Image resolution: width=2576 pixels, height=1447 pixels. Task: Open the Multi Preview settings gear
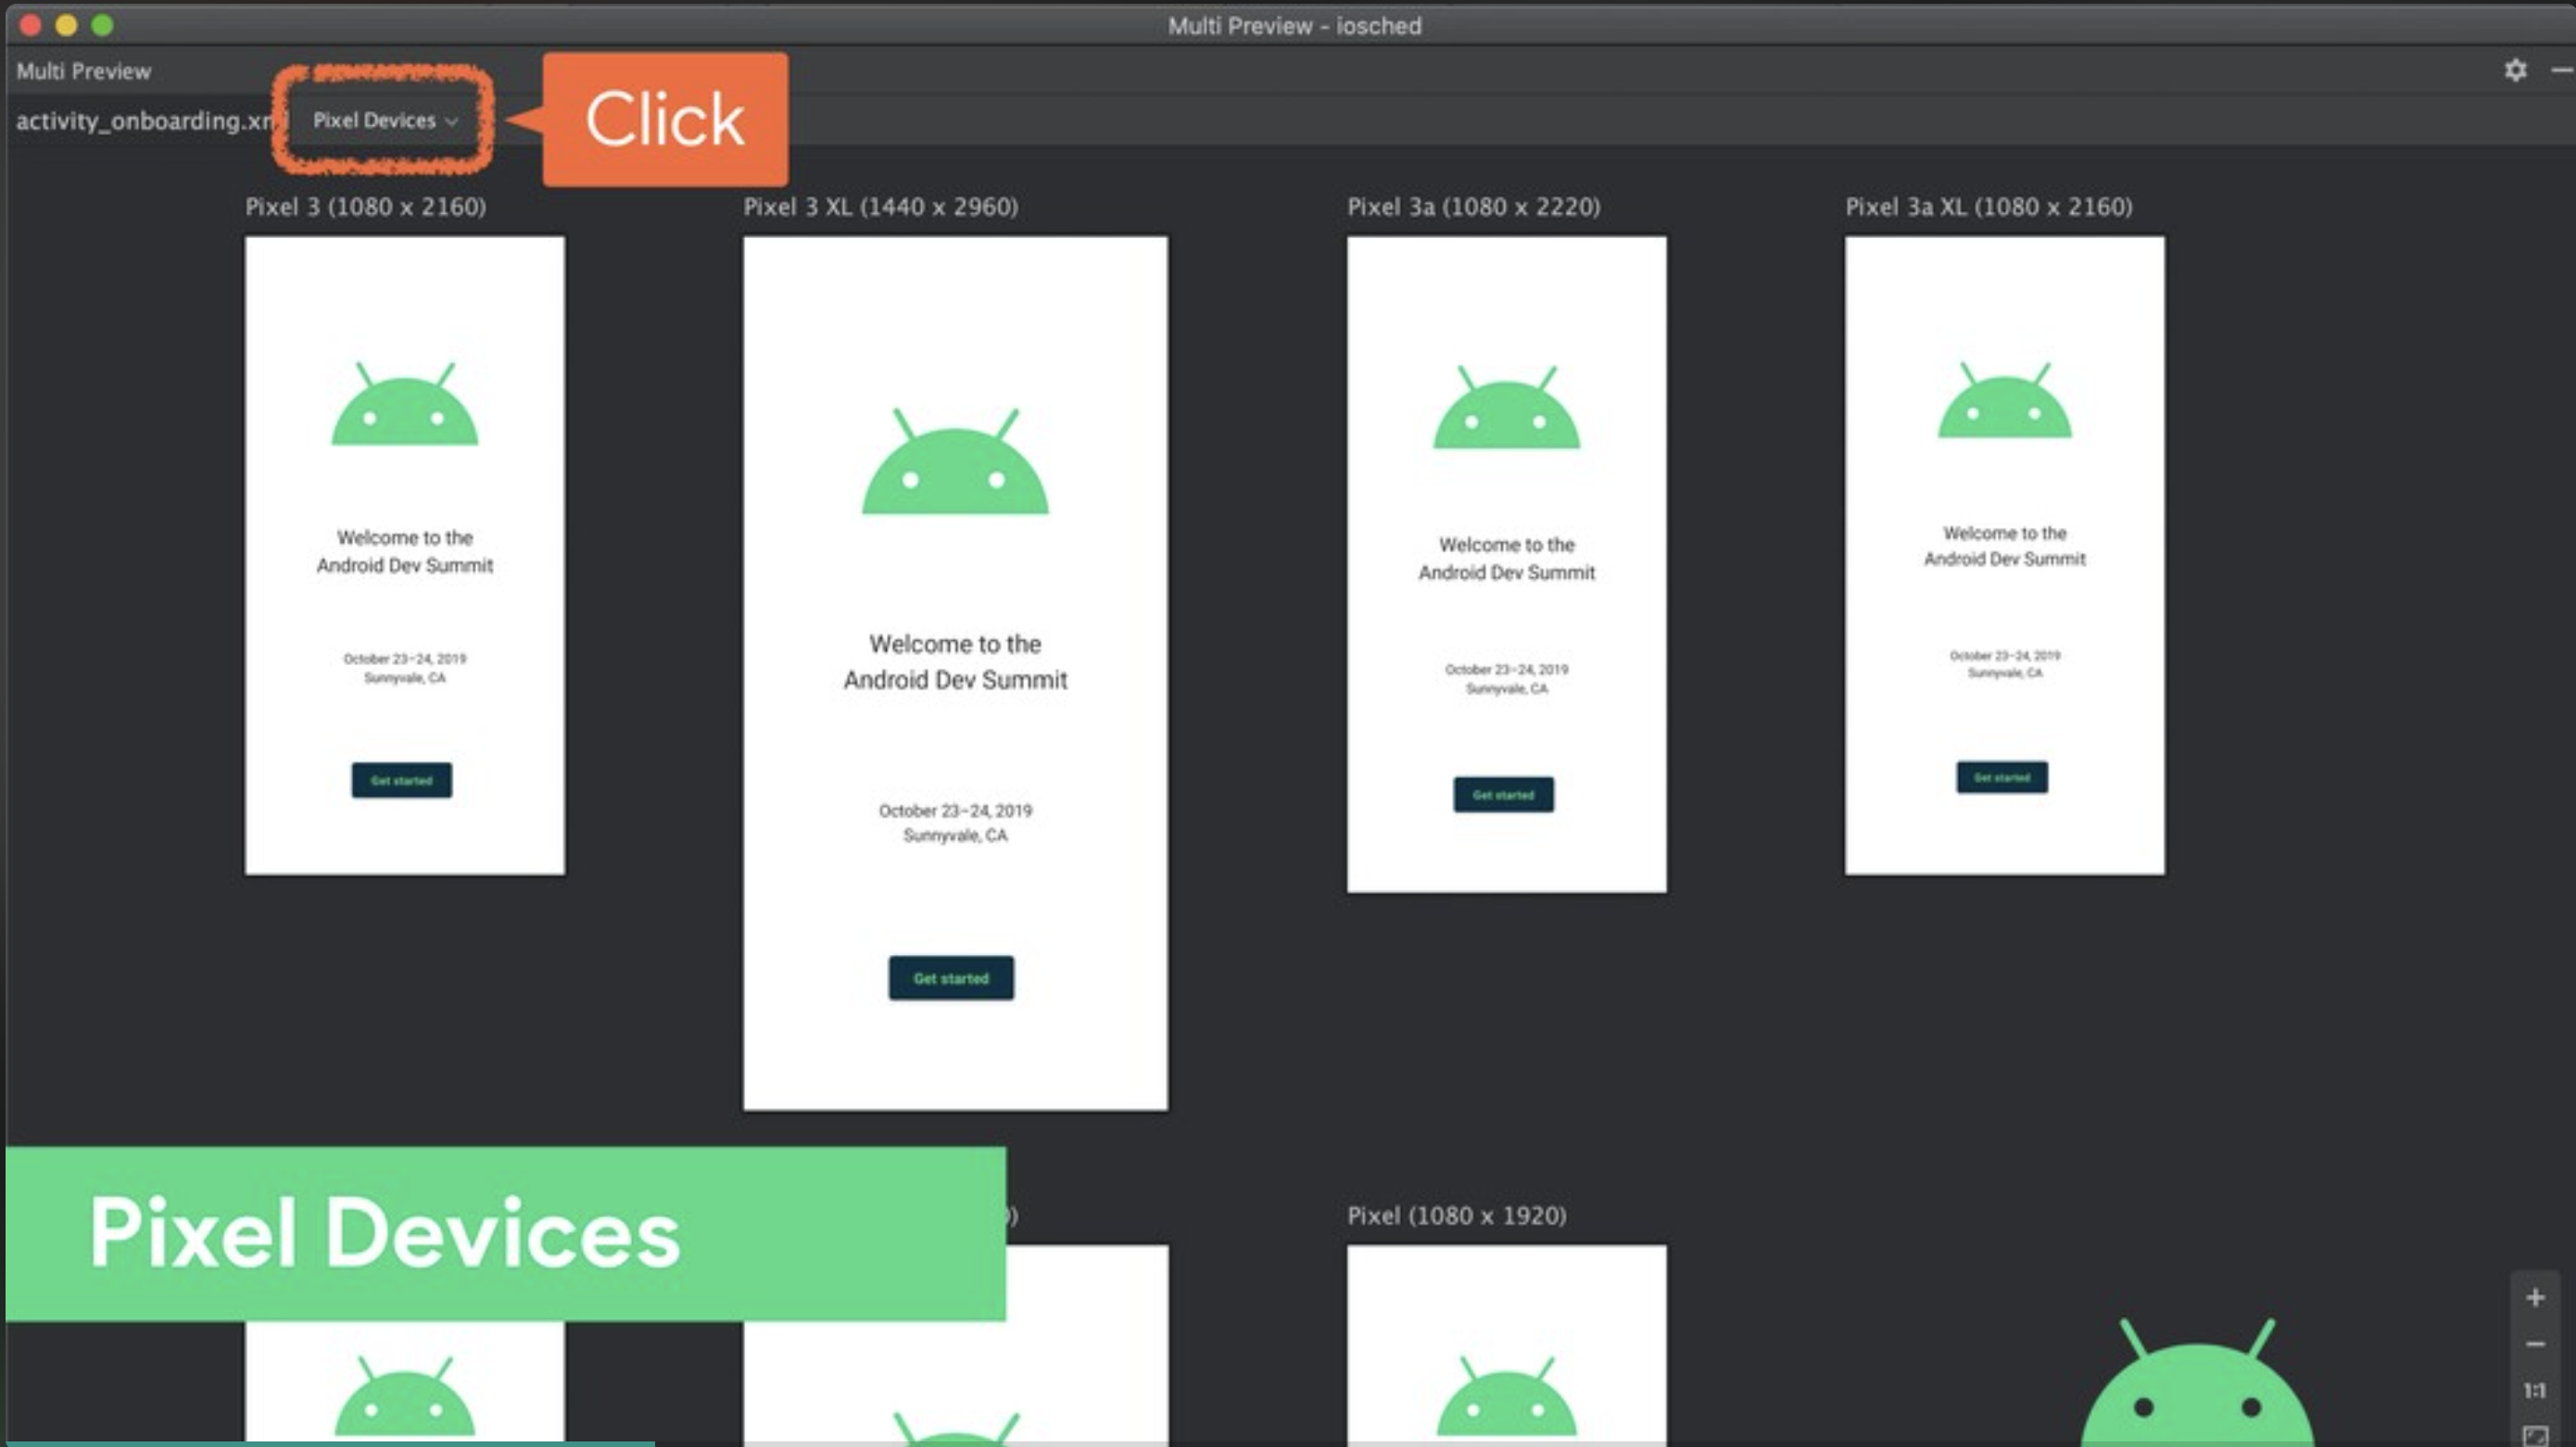pyautogui.click(x=2515, y=70)
